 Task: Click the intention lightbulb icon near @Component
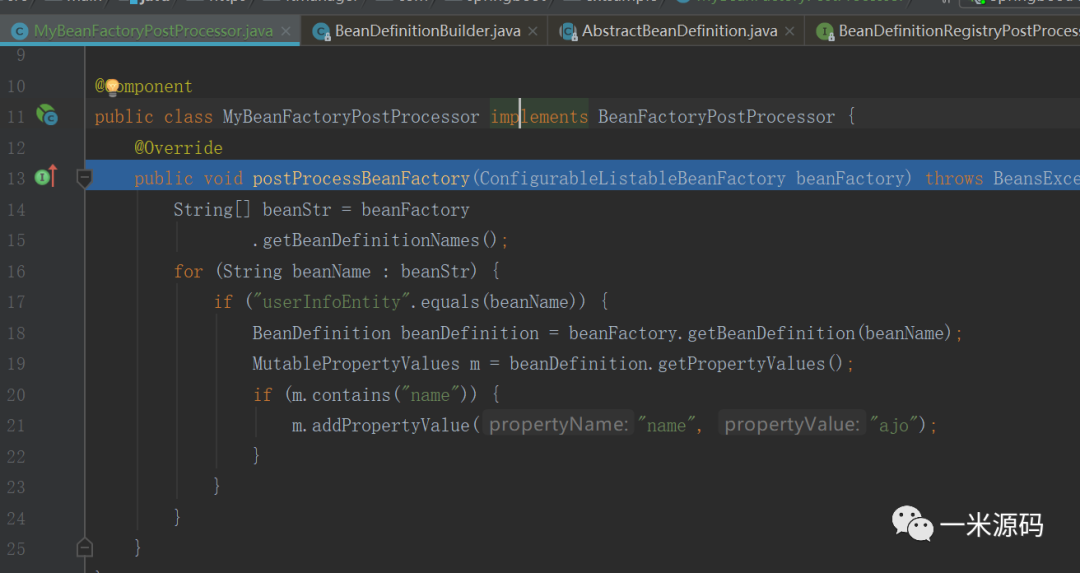coord(112,87)
